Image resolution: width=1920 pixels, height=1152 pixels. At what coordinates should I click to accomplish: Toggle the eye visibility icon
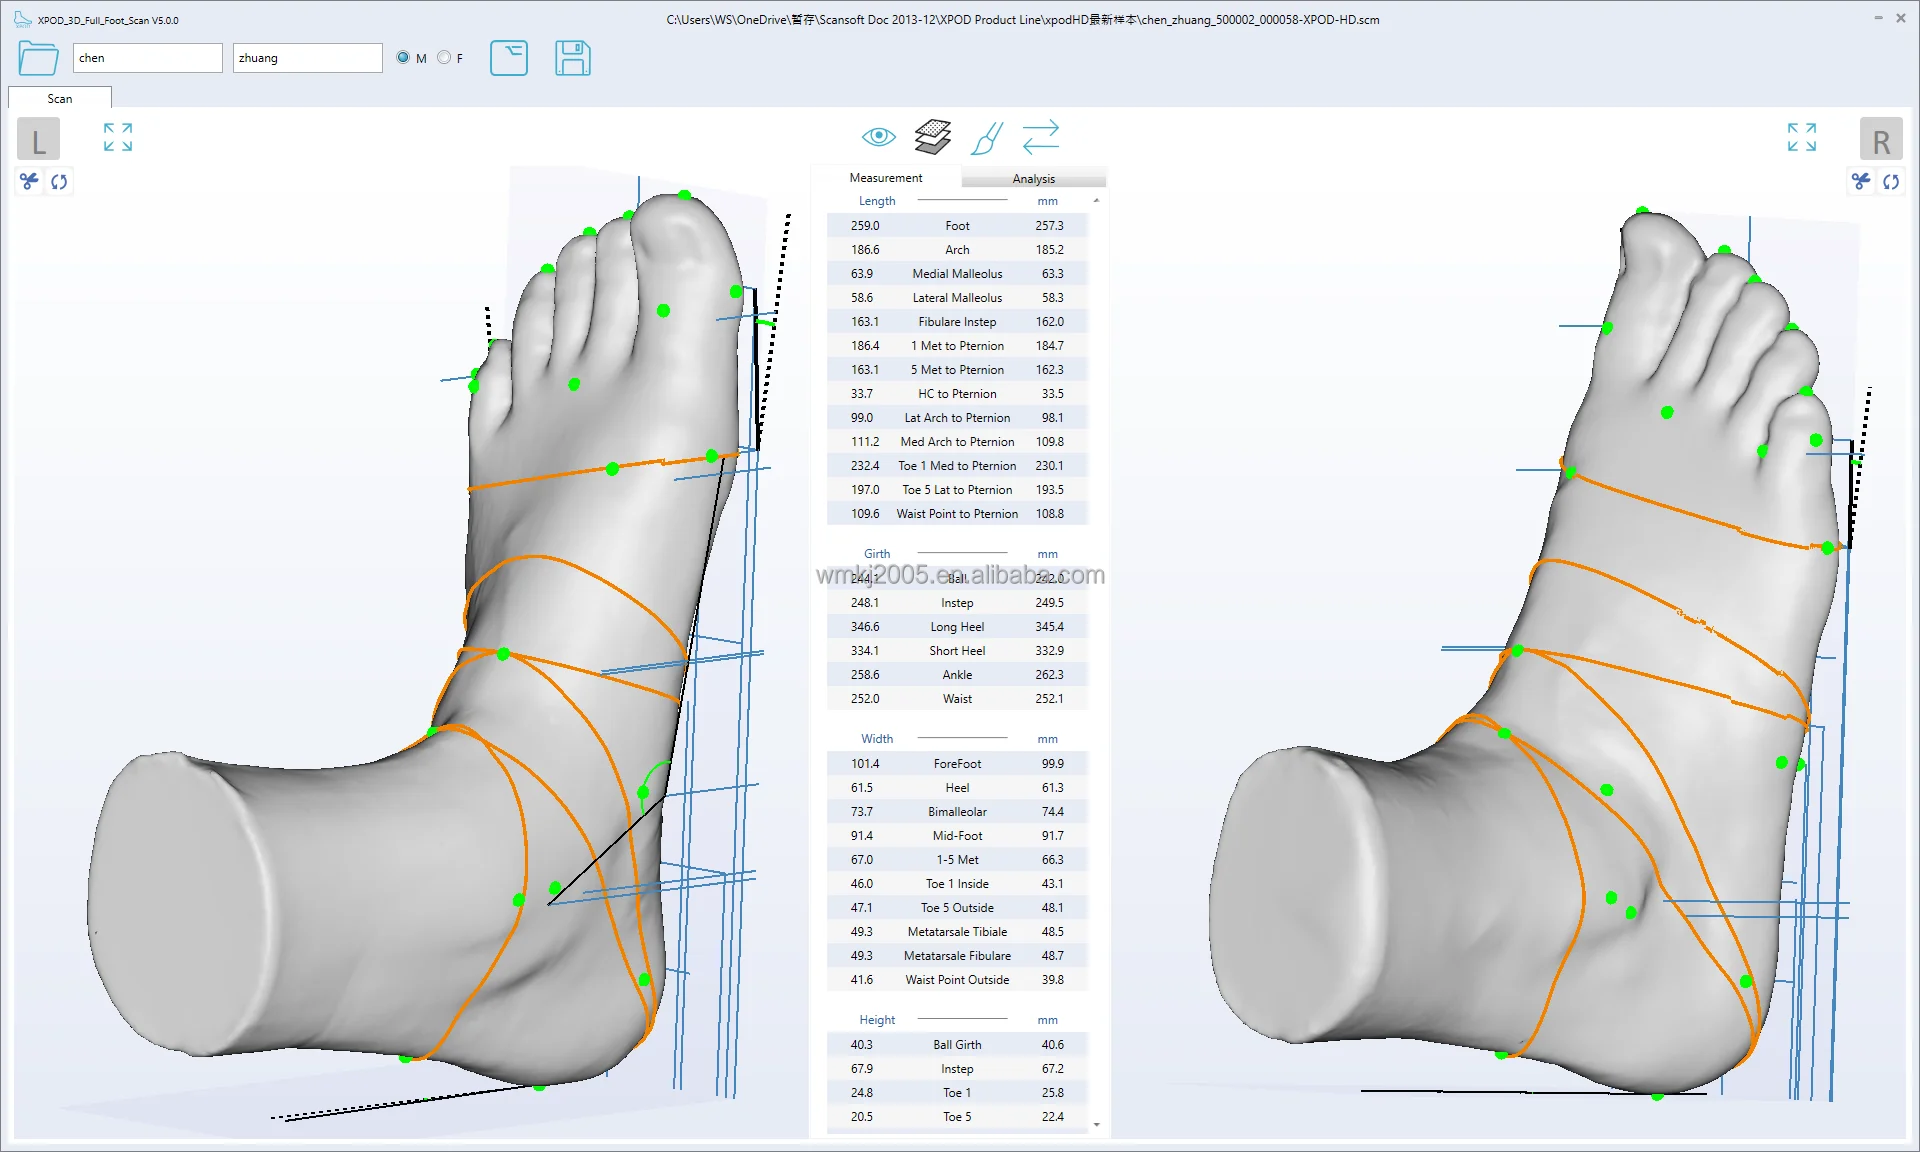coord(879,136)
